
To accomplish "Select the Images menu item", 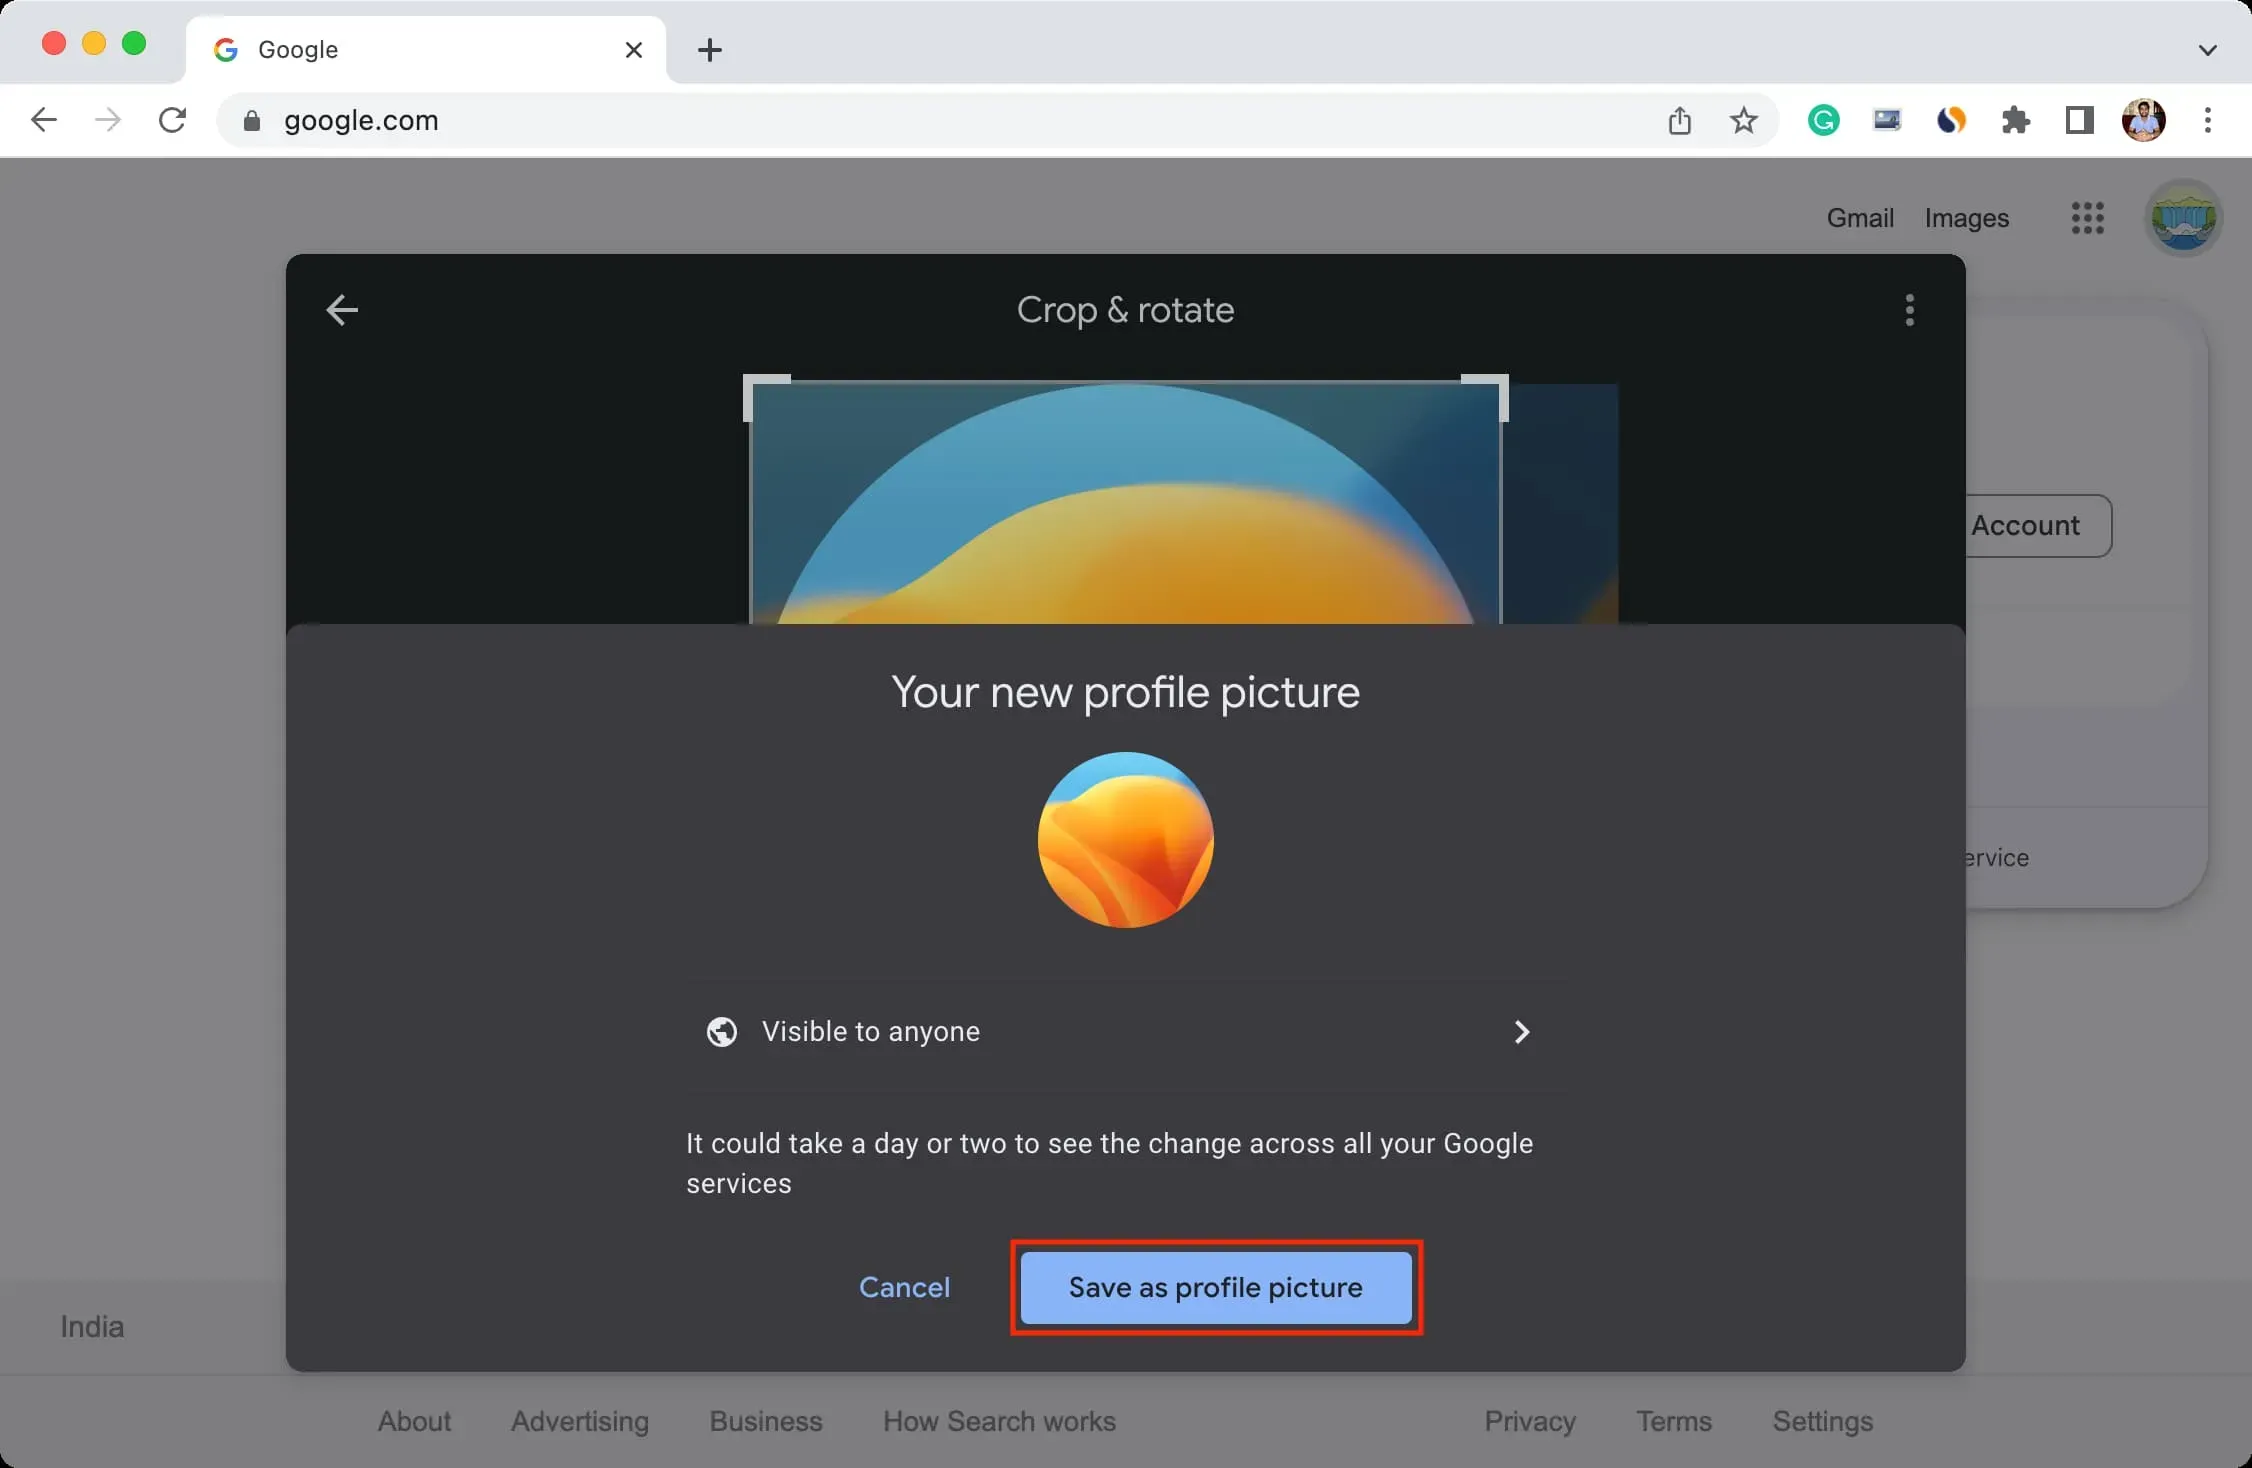I will (1966, 215).
